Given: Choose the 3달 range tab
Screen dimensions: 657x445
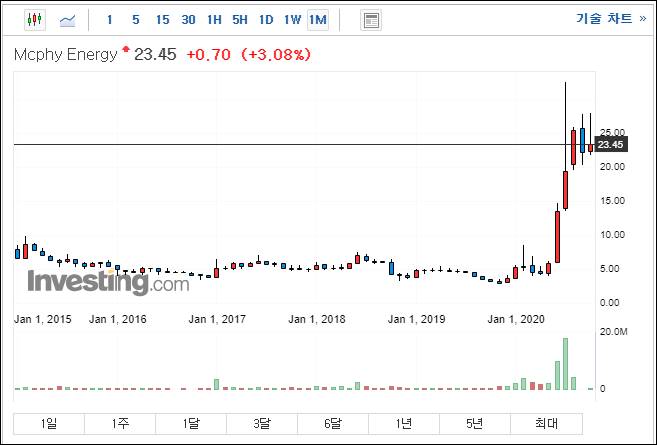Looking at the screenshot, I should click(x=262, y=424).
